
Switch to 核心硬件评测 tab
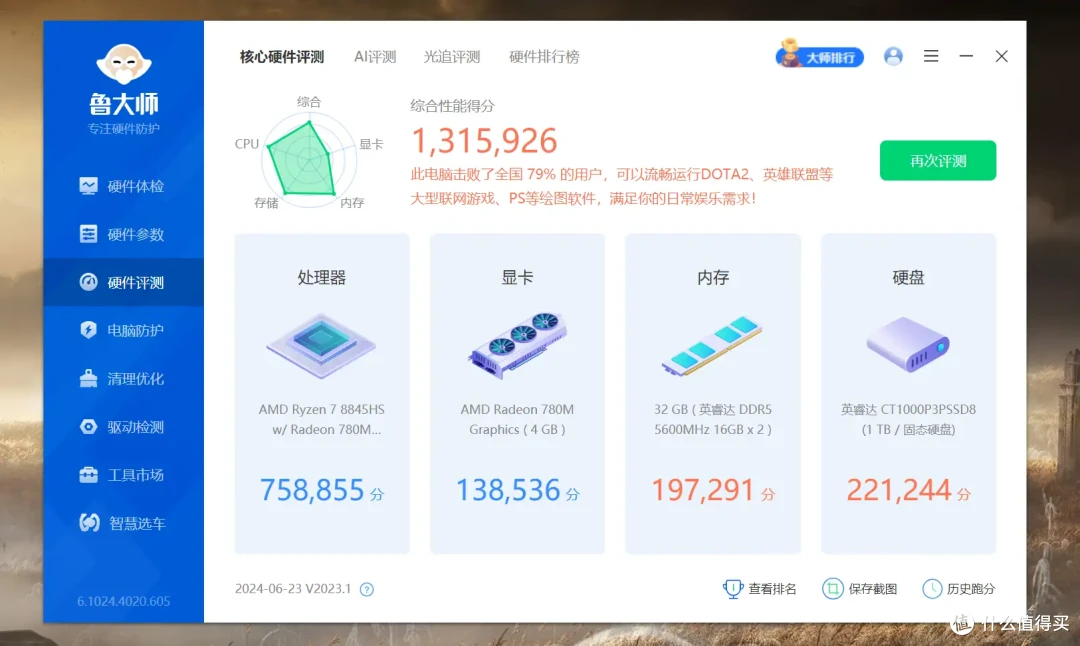[282, 56]
